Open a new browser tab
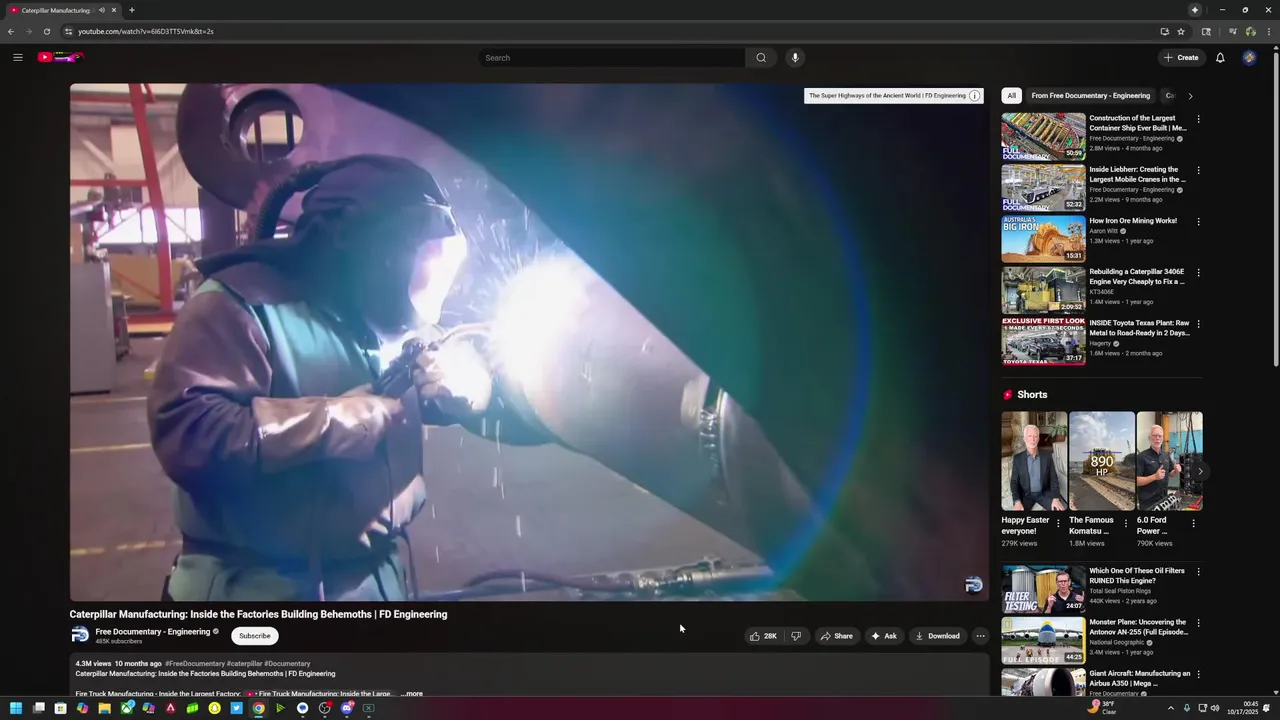The width and height of the screenshot is (1280, 720). point(131,10)
